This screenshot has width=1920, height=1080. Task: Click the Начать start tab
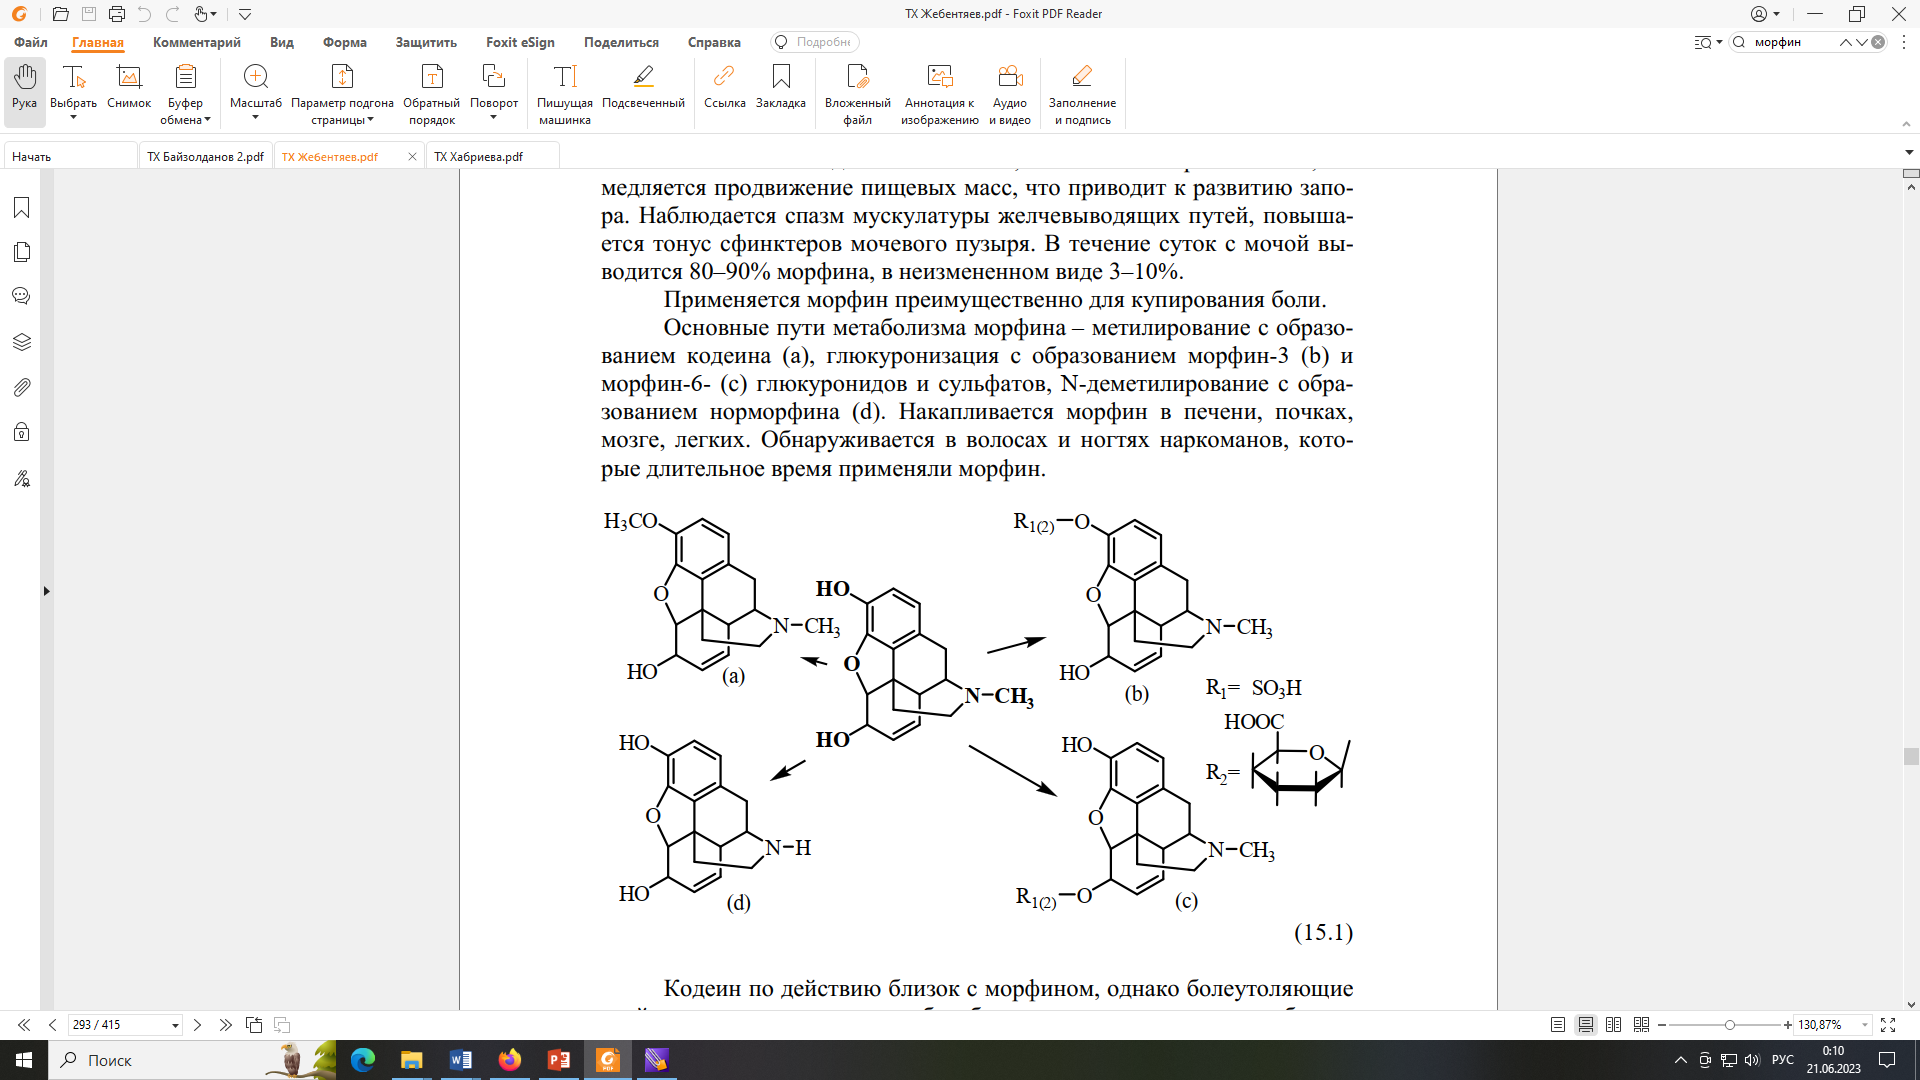tap(70, 156)
